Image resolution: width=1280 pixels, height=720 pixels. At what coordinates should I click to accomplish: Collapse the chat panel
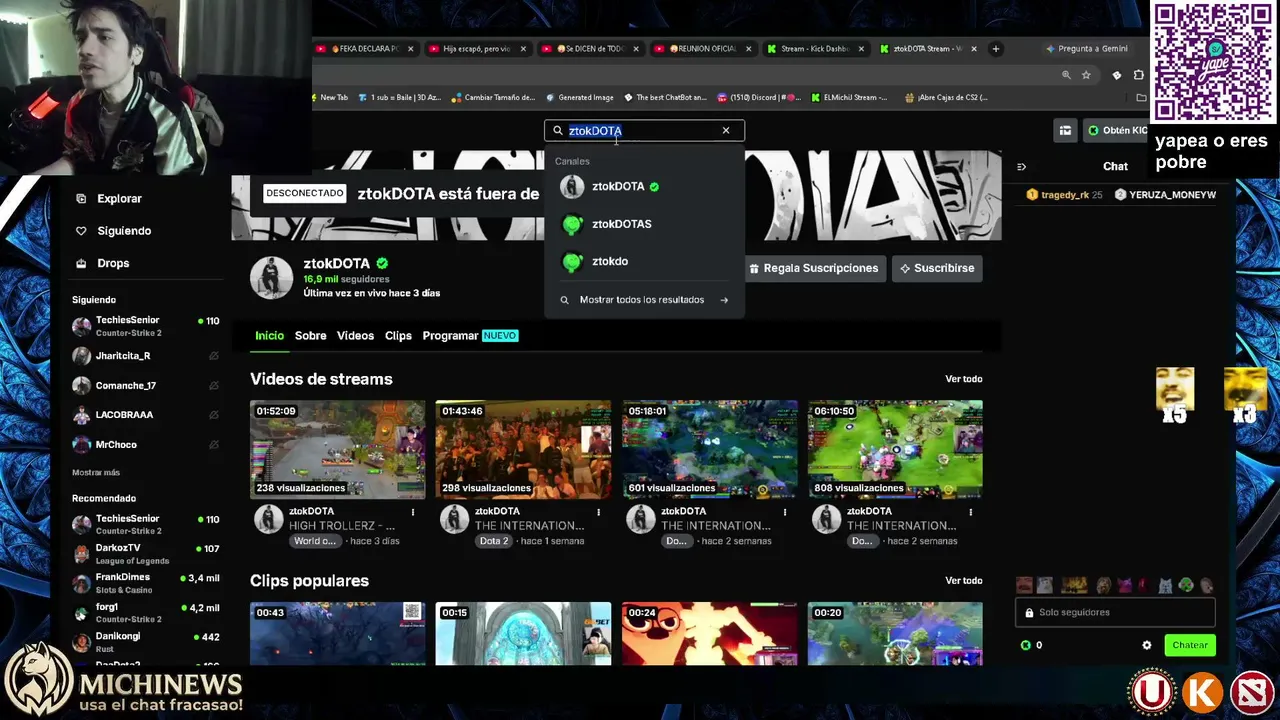[1021, 167]
